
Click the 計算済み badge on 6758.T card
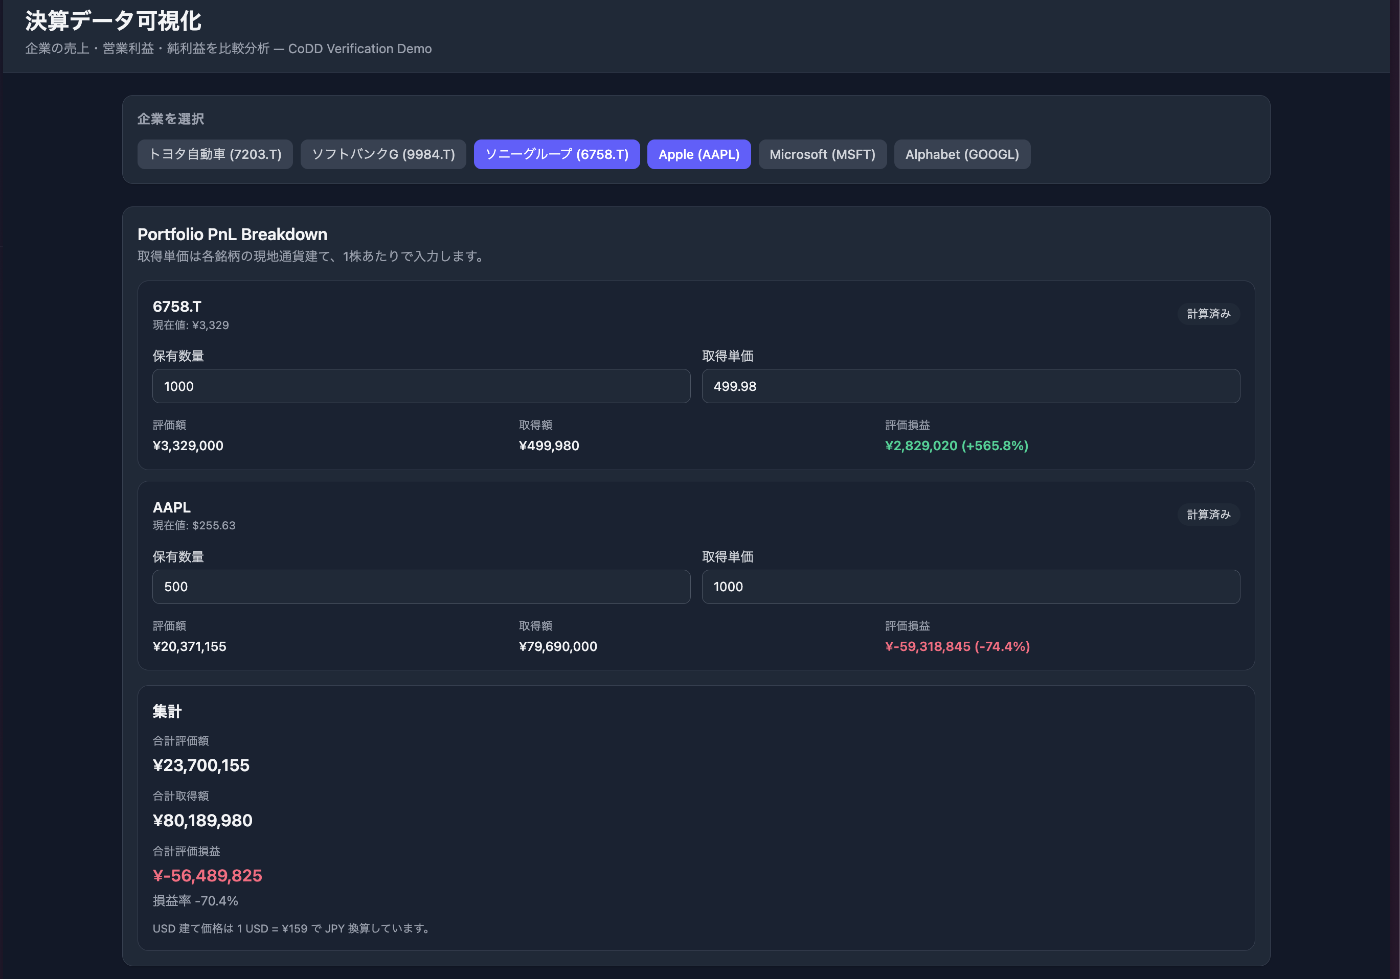(1208, 314)
